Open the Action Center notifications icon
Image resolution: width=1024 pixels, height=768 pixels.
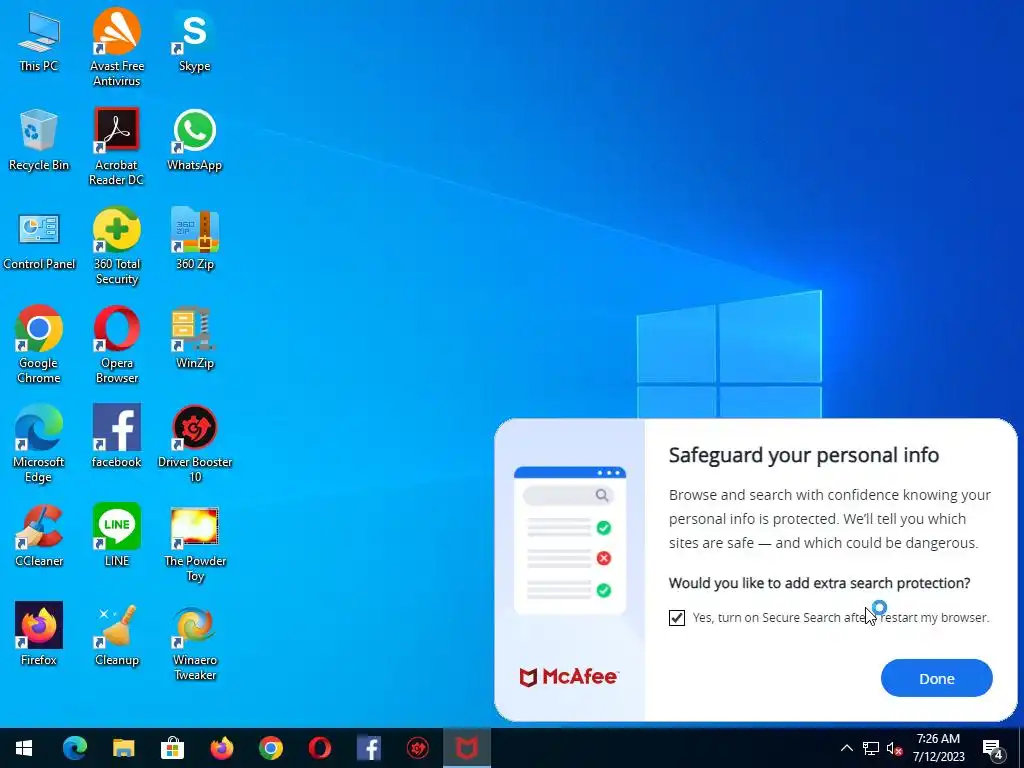[x=993, y=748]
